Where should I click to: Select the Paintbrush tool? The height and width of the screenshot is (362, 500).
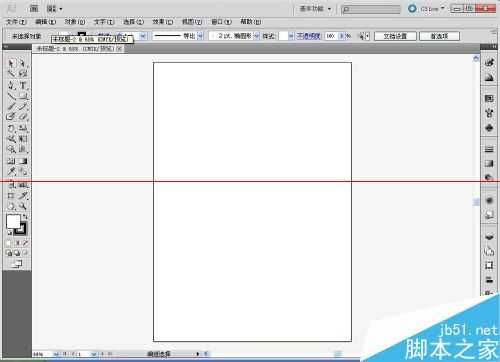click(11, 107)
